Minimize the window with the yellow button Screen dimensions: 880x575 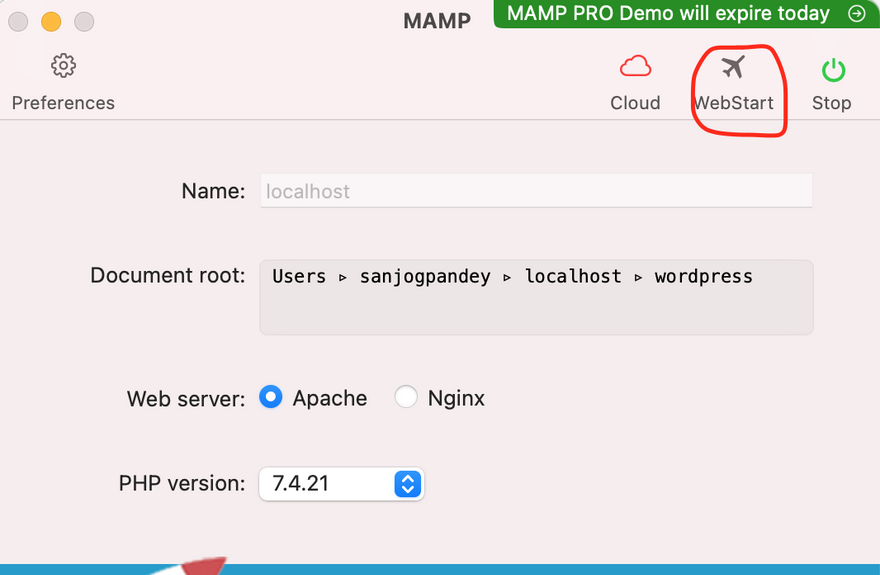[x=50, y=21]
